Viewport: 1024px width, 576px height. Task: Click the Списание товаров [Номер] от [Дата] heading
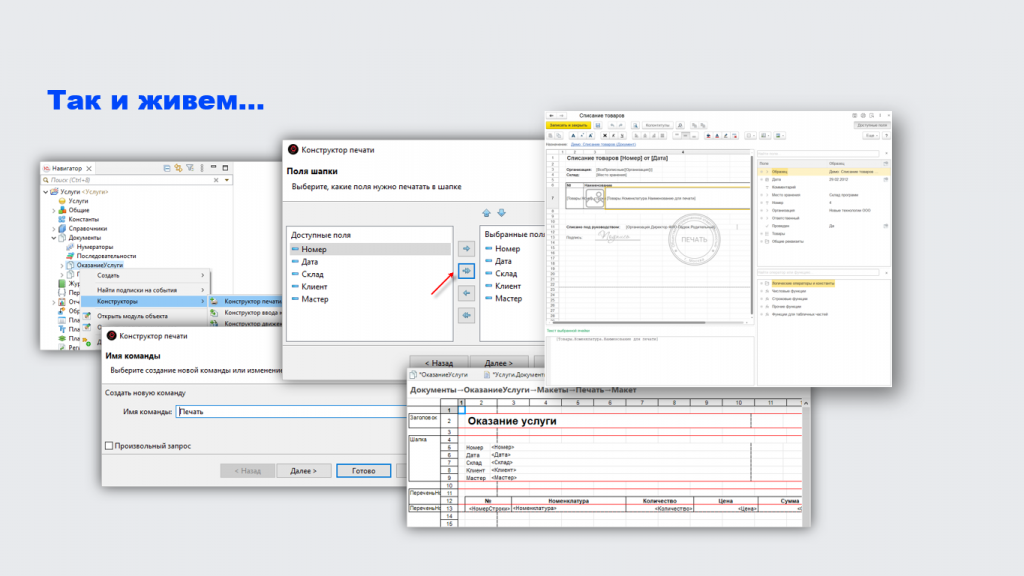[617, 158]
